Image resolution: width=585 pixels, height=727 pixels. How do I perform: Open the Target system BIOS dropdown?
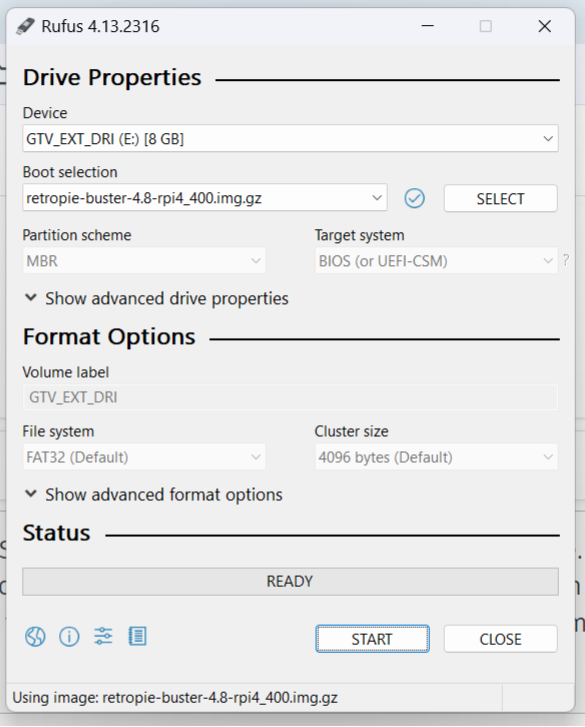(436, 261)
